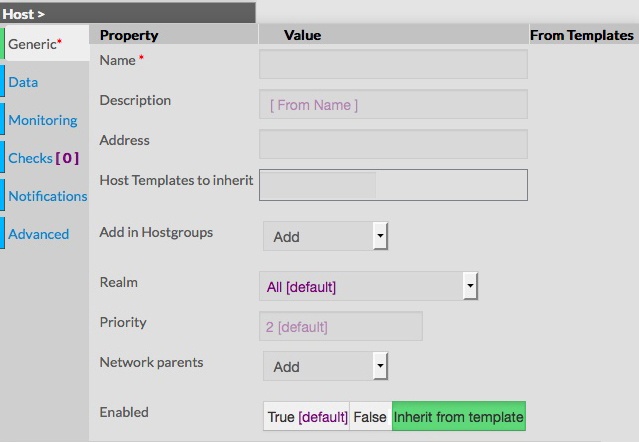Choose Inherit from template for Enabled

pyautogui.click(x=458, y=417)
